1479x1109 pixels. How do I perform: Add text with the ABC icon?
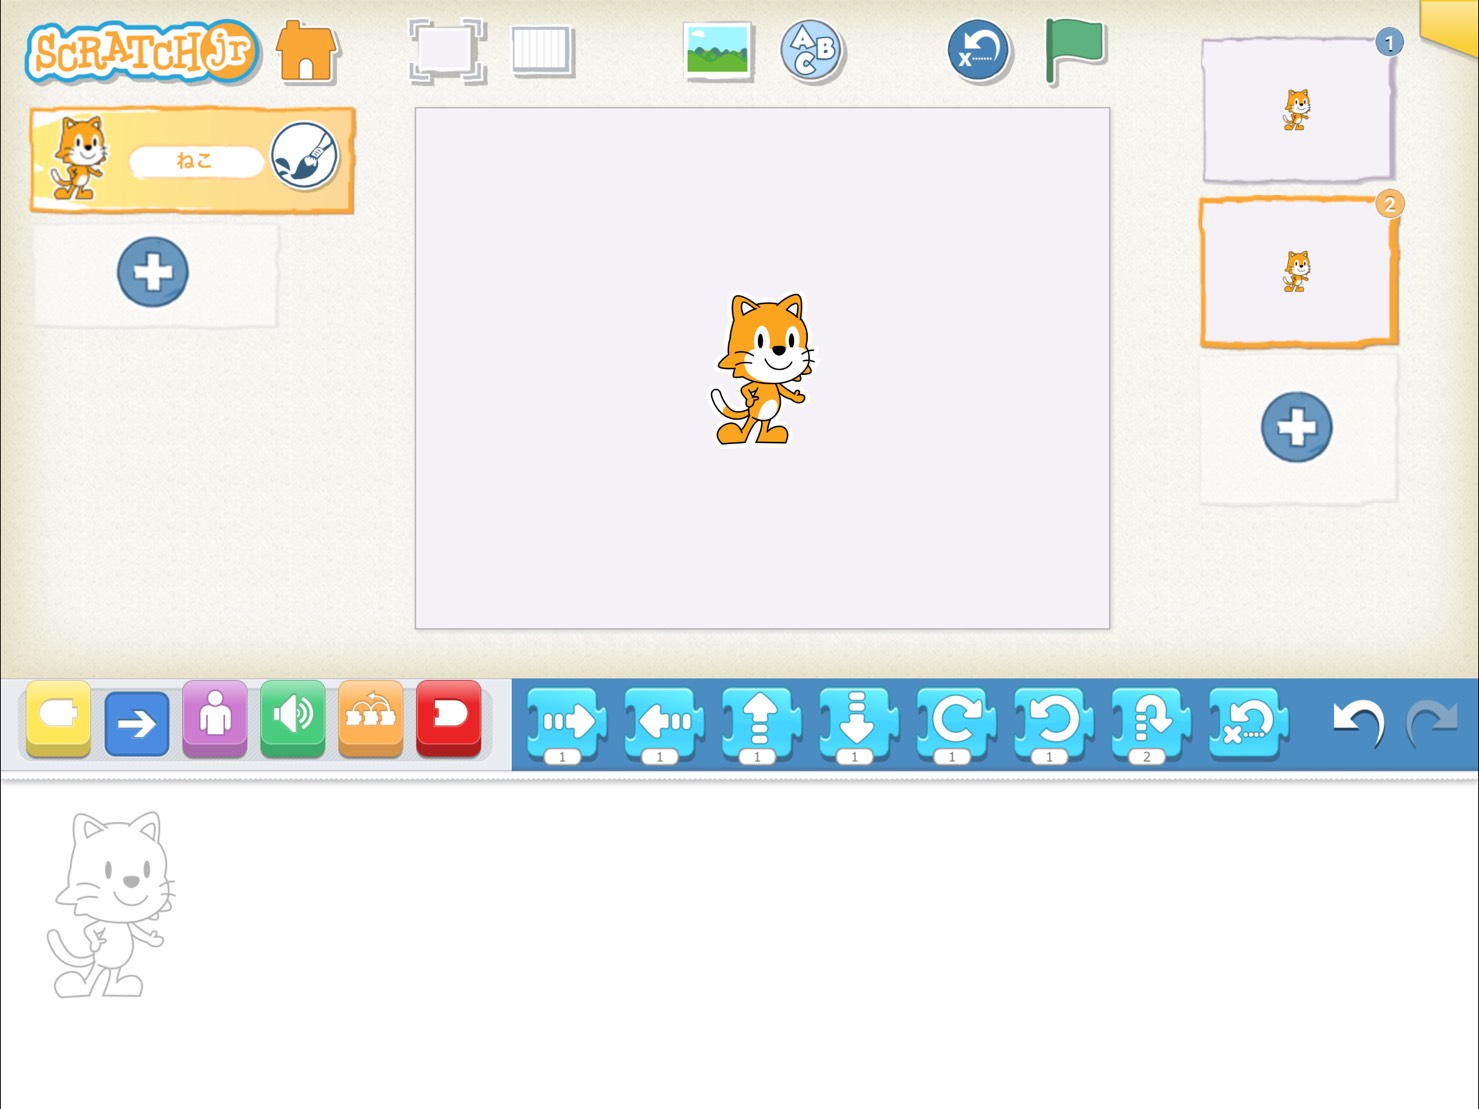point(812,50)
